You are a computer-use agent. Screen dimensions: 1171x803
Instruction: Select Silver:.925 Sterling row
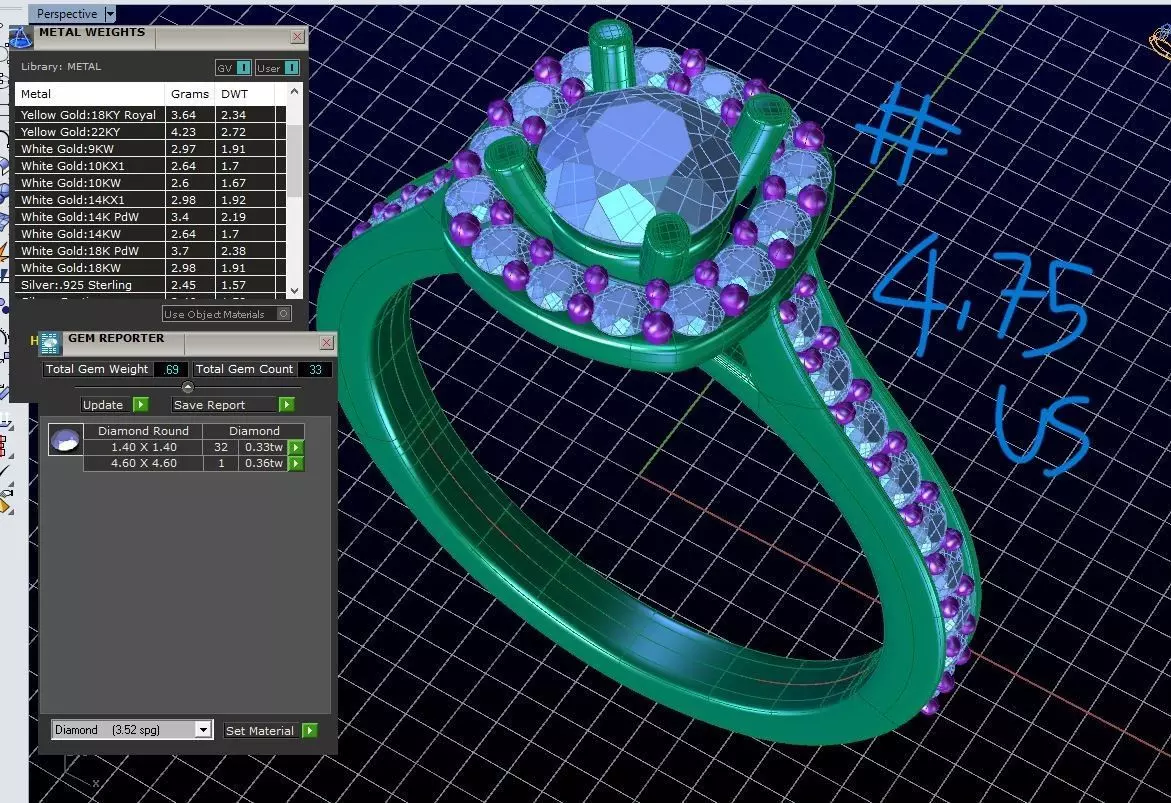151,285
